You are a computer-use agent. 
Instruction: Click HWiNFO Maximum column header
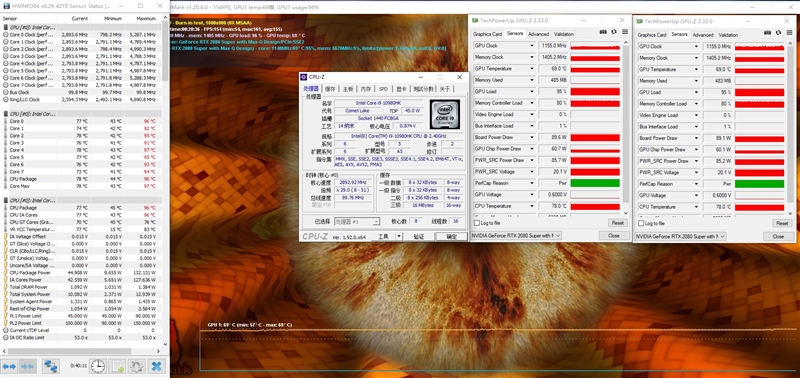[142, 18]
